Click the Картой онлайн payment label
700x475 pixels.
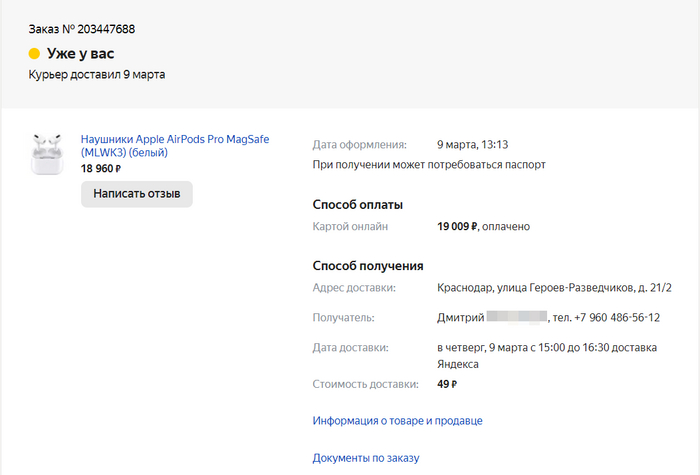[350, 227]
